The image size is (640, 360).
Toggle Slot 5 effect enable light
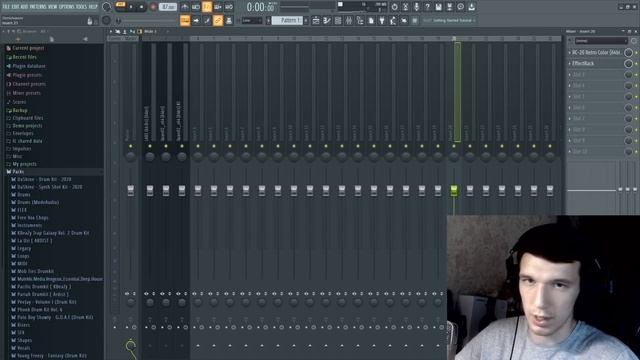point(636,97)
